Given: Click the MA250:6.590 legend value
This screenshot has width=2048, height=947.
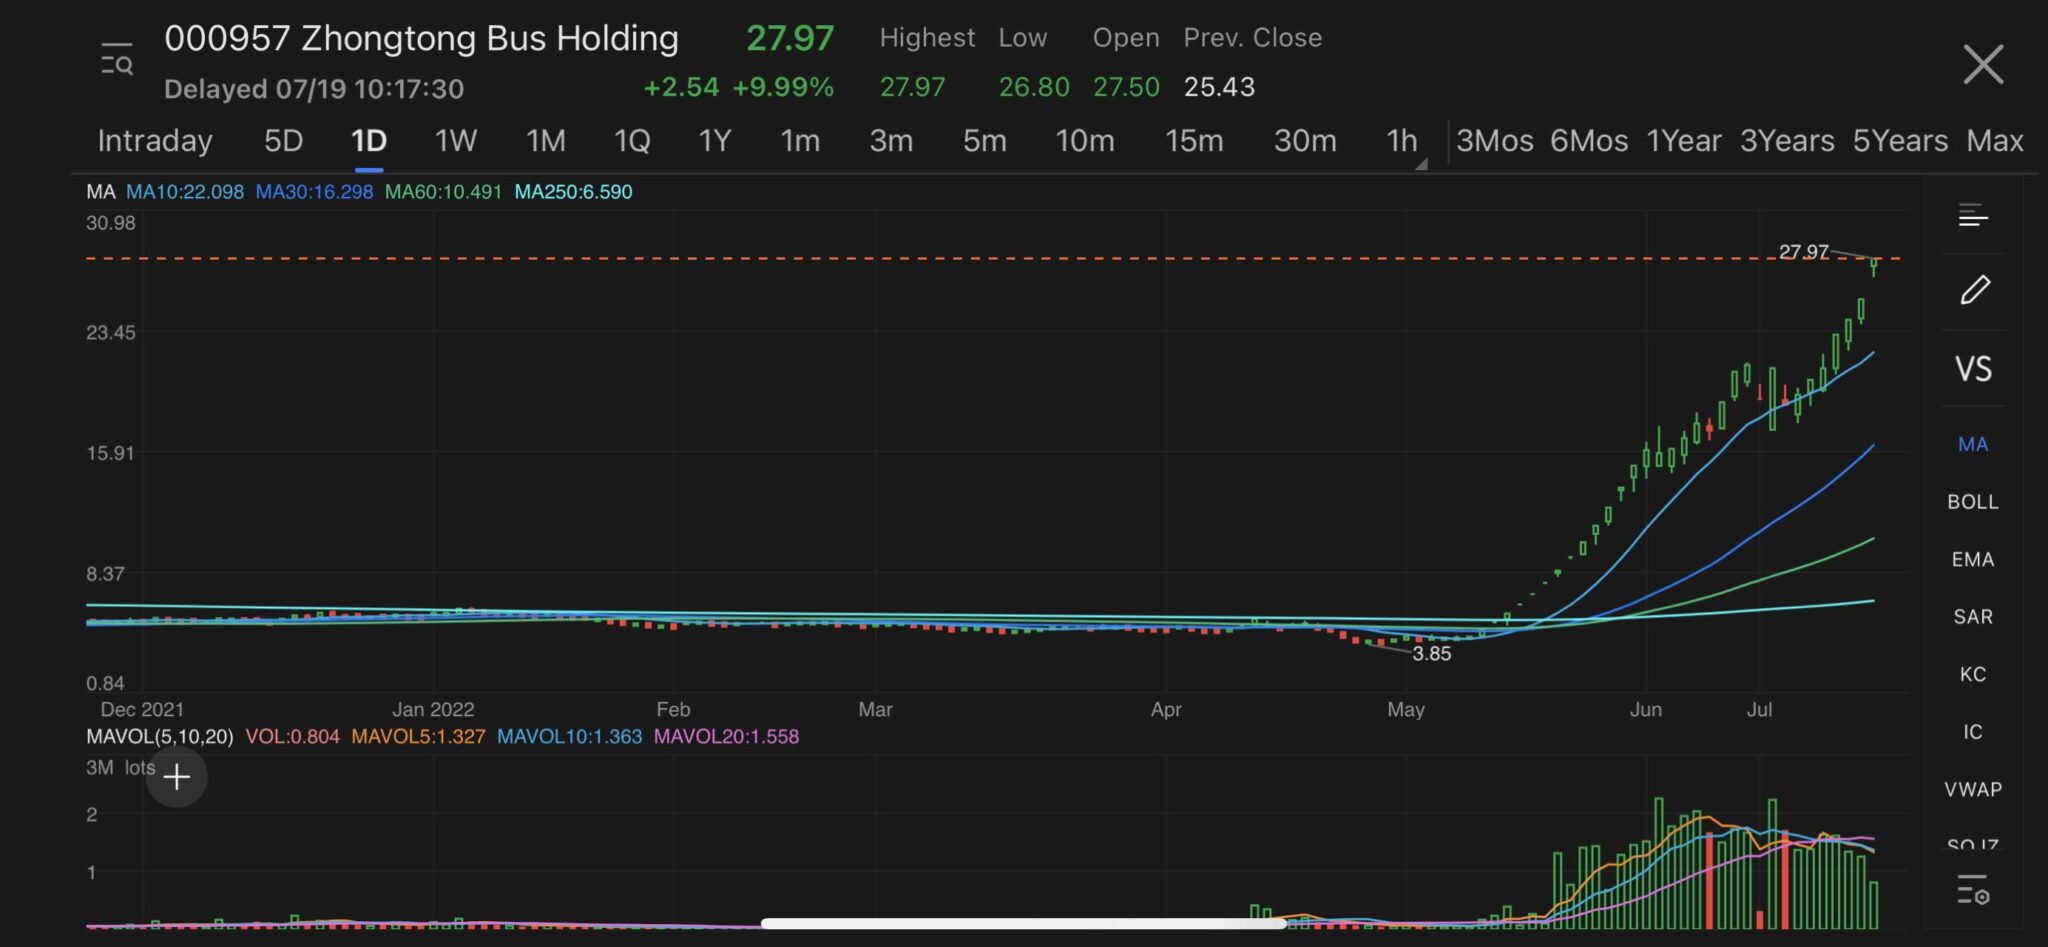Looking at the screenshot, I should tap(573, 192).
